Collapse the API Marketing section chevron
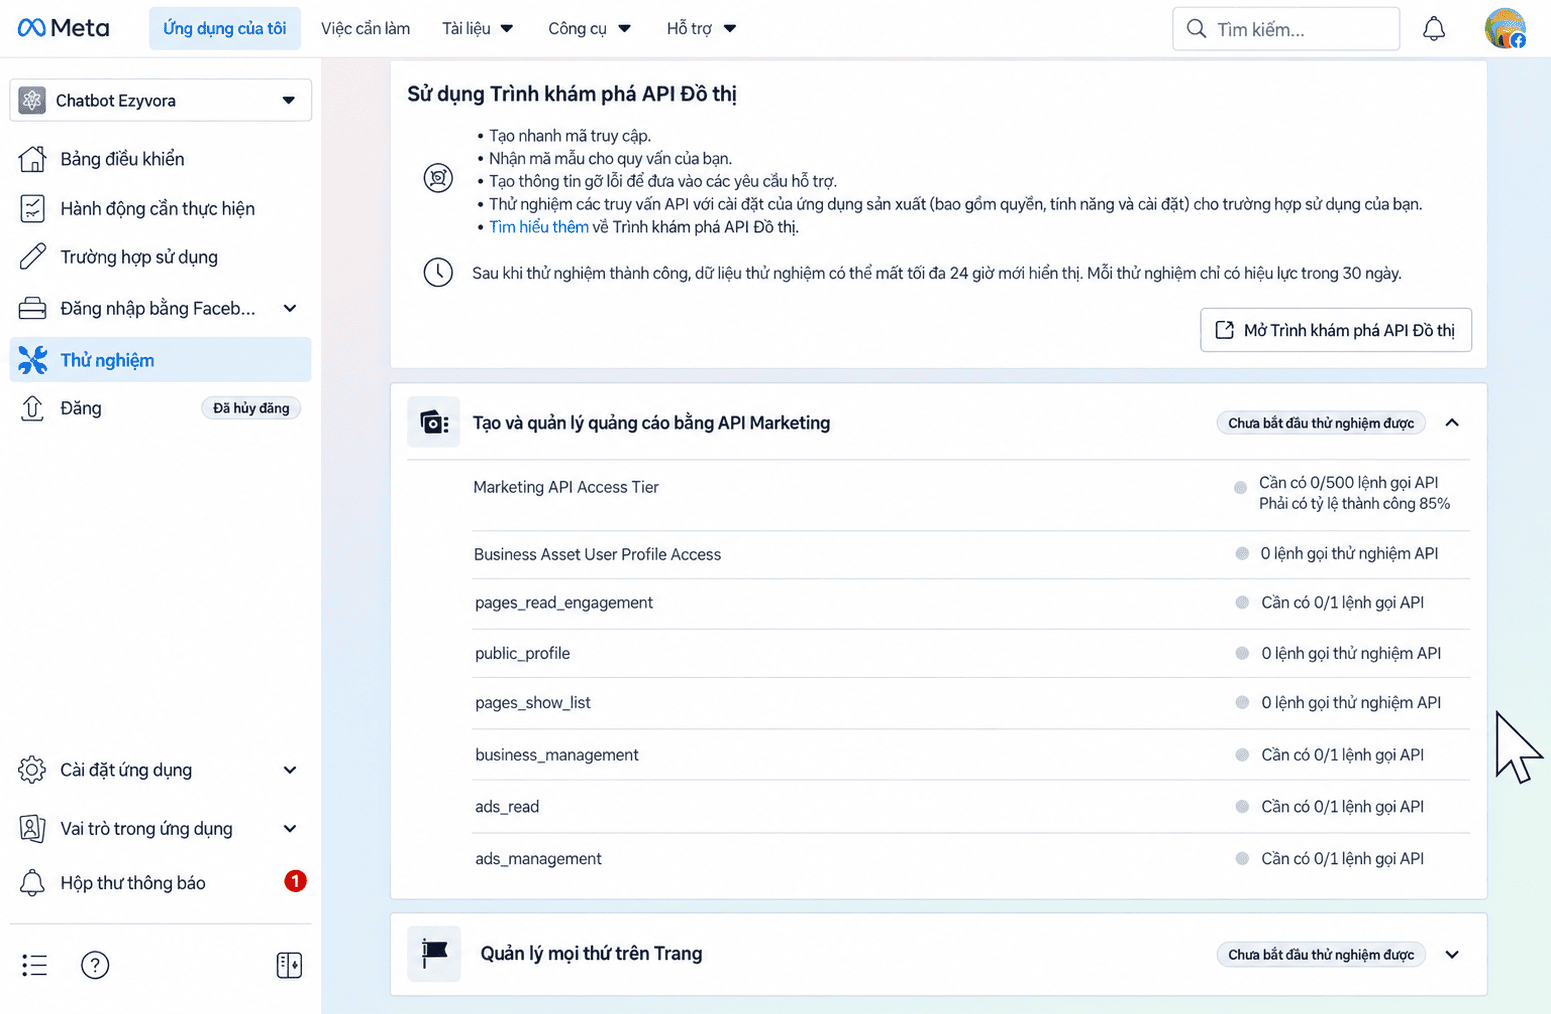Image resolution: width=1551 pixels, height=1014 pixels. [1452, 423]
